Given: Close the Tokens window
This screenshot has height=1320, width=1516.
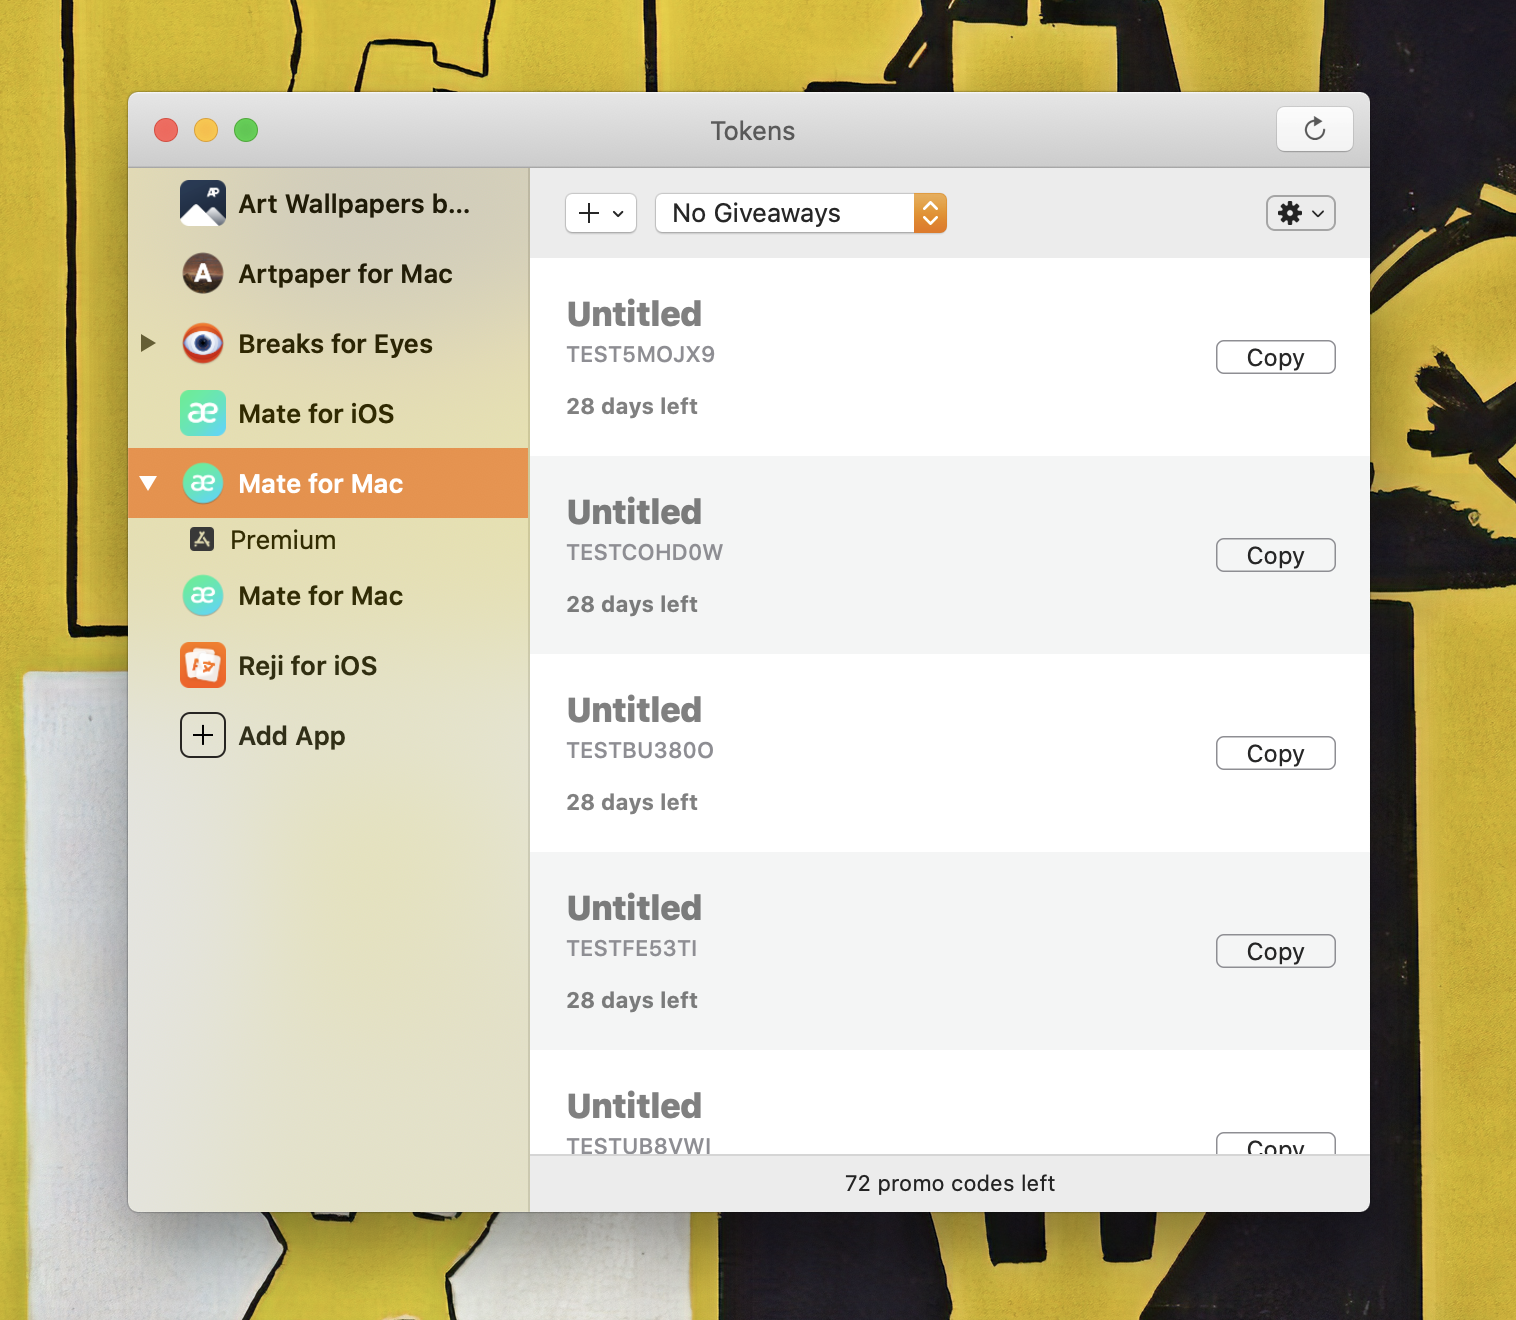Looking at the screenshot, I should coord(166,130).
